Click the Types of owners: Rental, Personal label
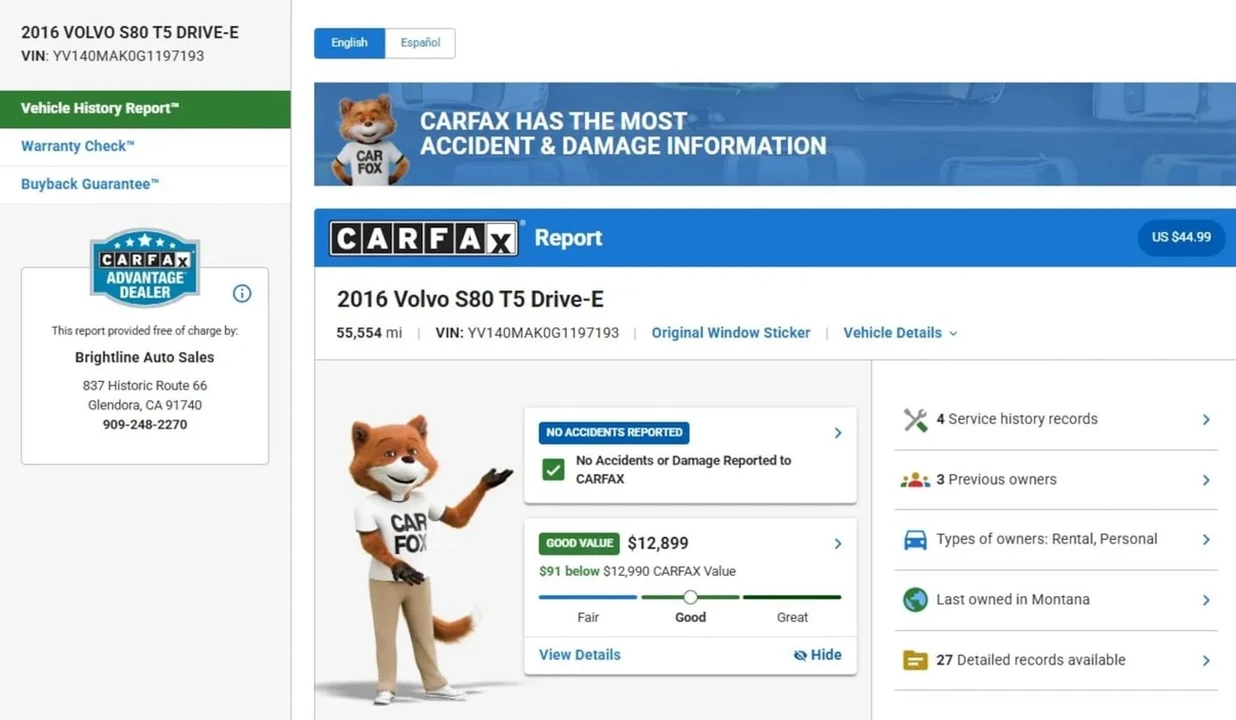This screenshot has height=720, width=1236. tap(1047, 539)
